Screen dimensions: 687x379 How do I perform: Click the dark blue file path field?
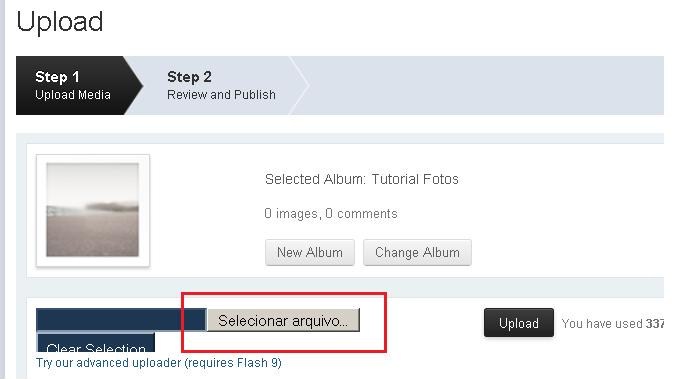(x=121, y=319)
